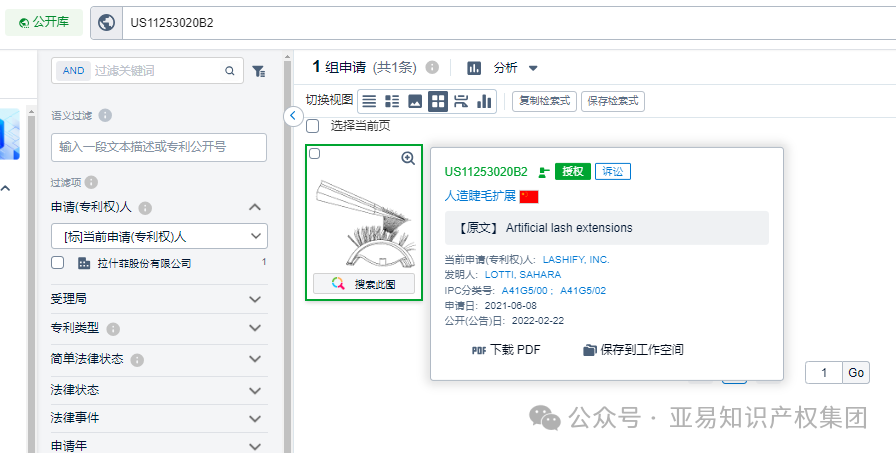The height and width of the screenshot is (453, 896).
Task: Open IPC class A41G5/00
Action: point(524,290)
